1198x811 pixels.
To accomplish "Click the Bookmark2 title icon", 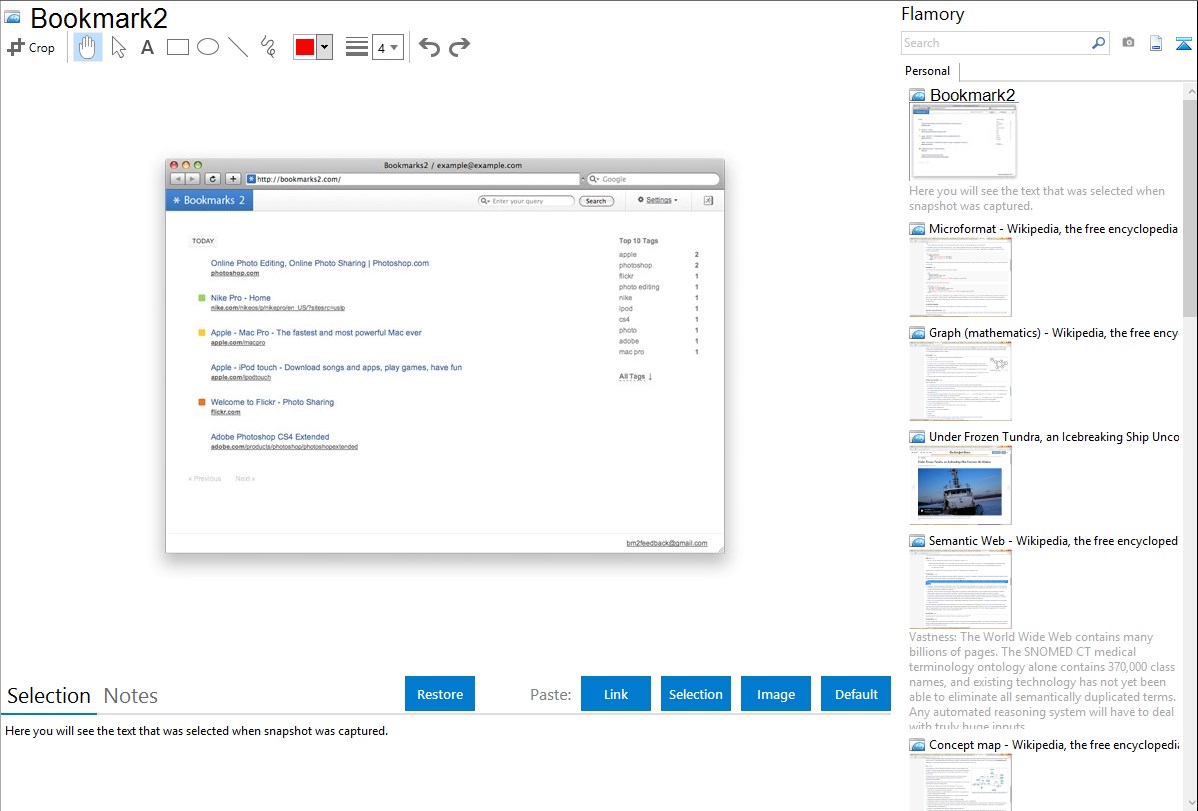I will point(12,17).
